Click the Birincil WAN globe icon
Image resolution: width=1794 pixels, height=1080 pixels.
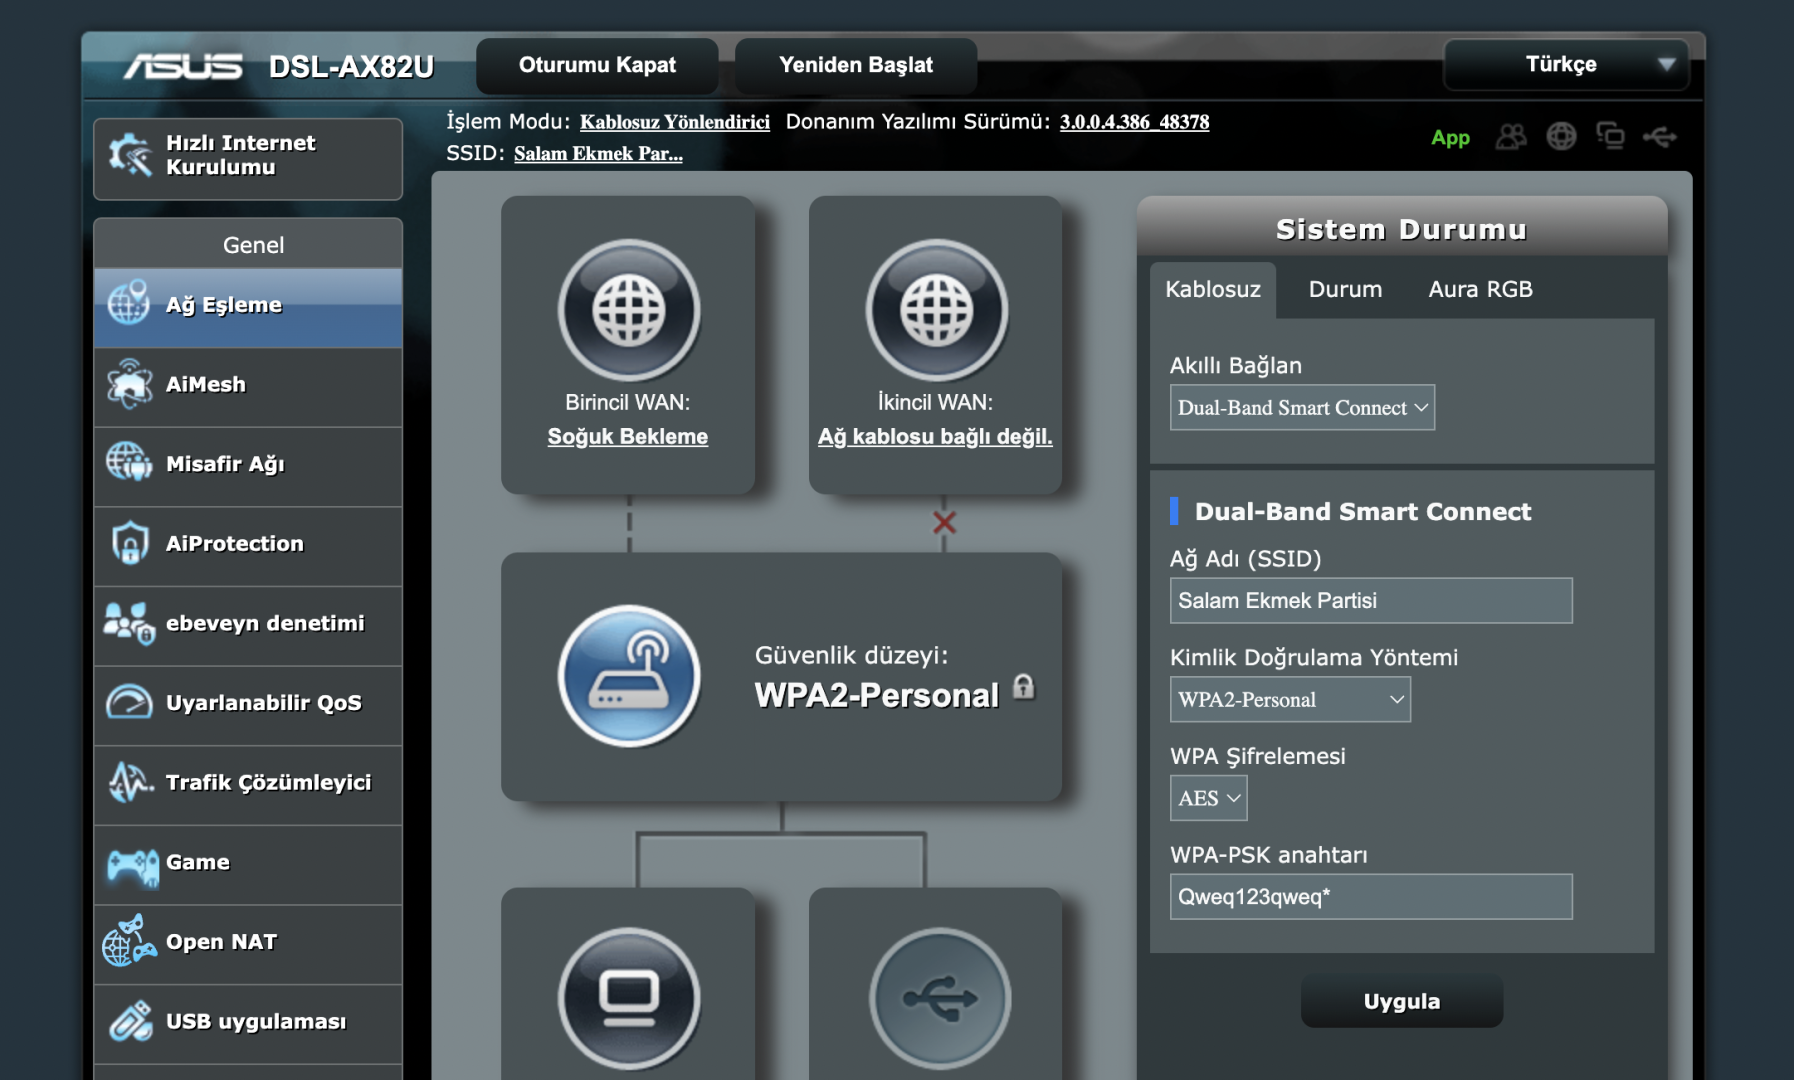628,310
